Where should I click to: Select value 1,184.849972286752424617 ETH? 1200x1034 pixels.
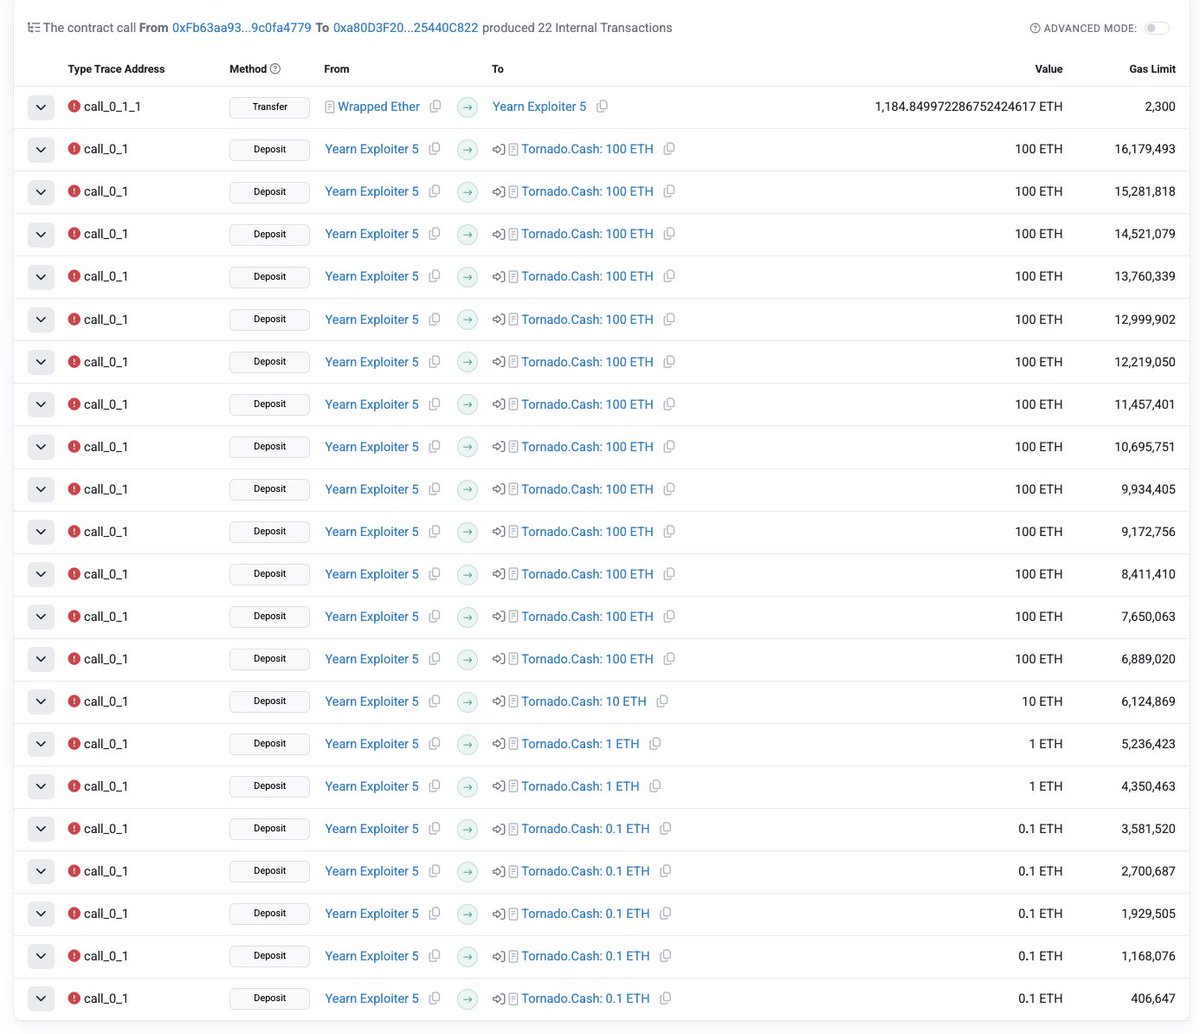[968, 107]
